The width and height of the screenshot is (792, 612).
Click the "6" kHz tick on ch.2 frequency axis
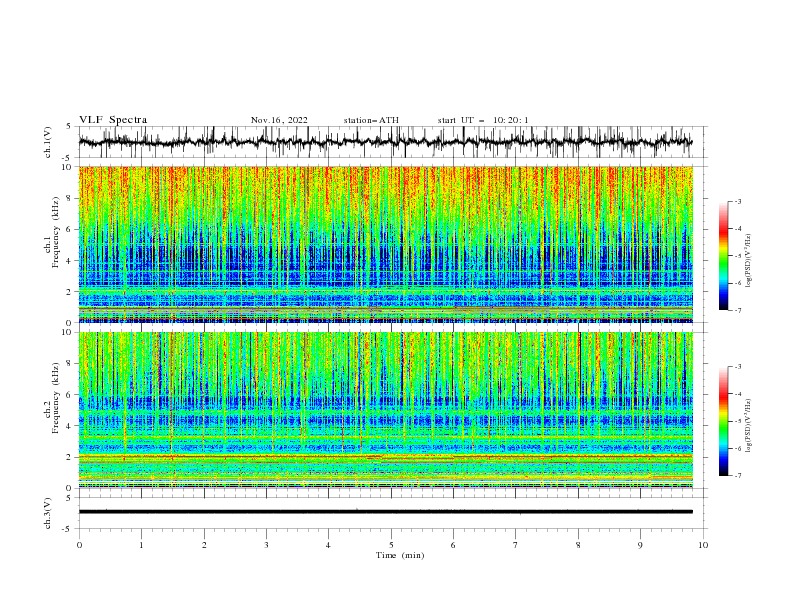pyautogui.click(x=70, y=395)
